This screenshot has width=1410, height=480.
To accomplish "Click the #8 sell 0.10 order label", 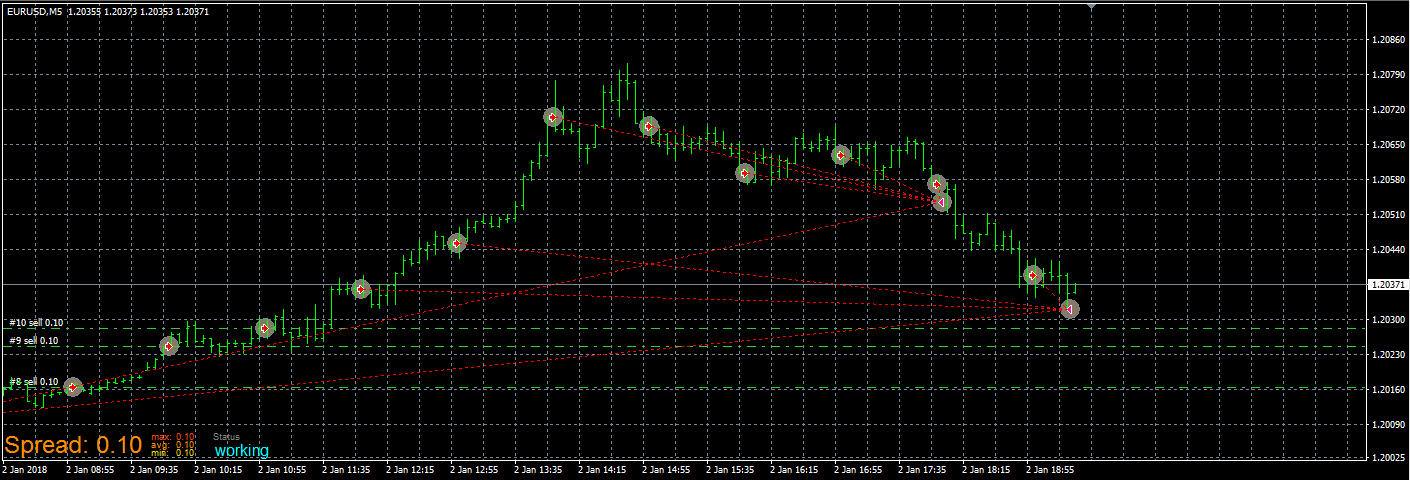I will [34, 382].
